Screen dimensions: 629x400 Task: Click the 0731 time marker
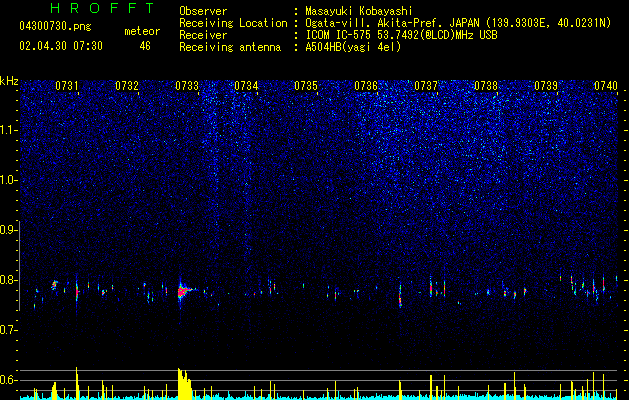[67, 86]
